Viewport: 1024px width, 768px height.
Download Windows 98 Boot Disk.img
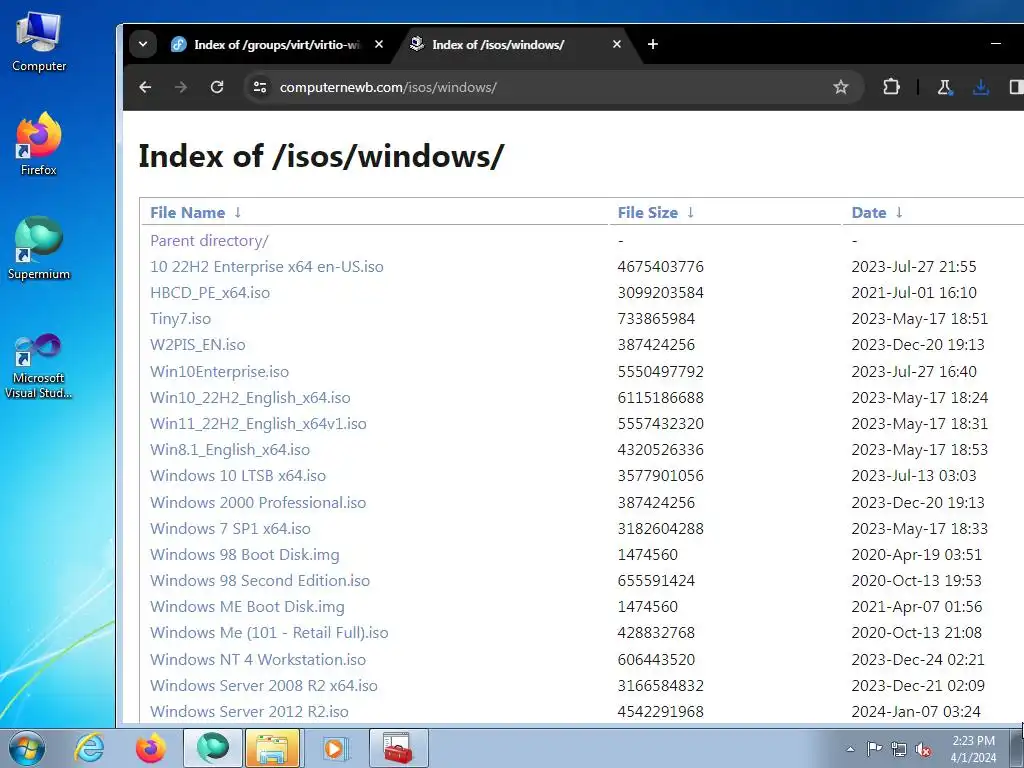tap(245, 554)
